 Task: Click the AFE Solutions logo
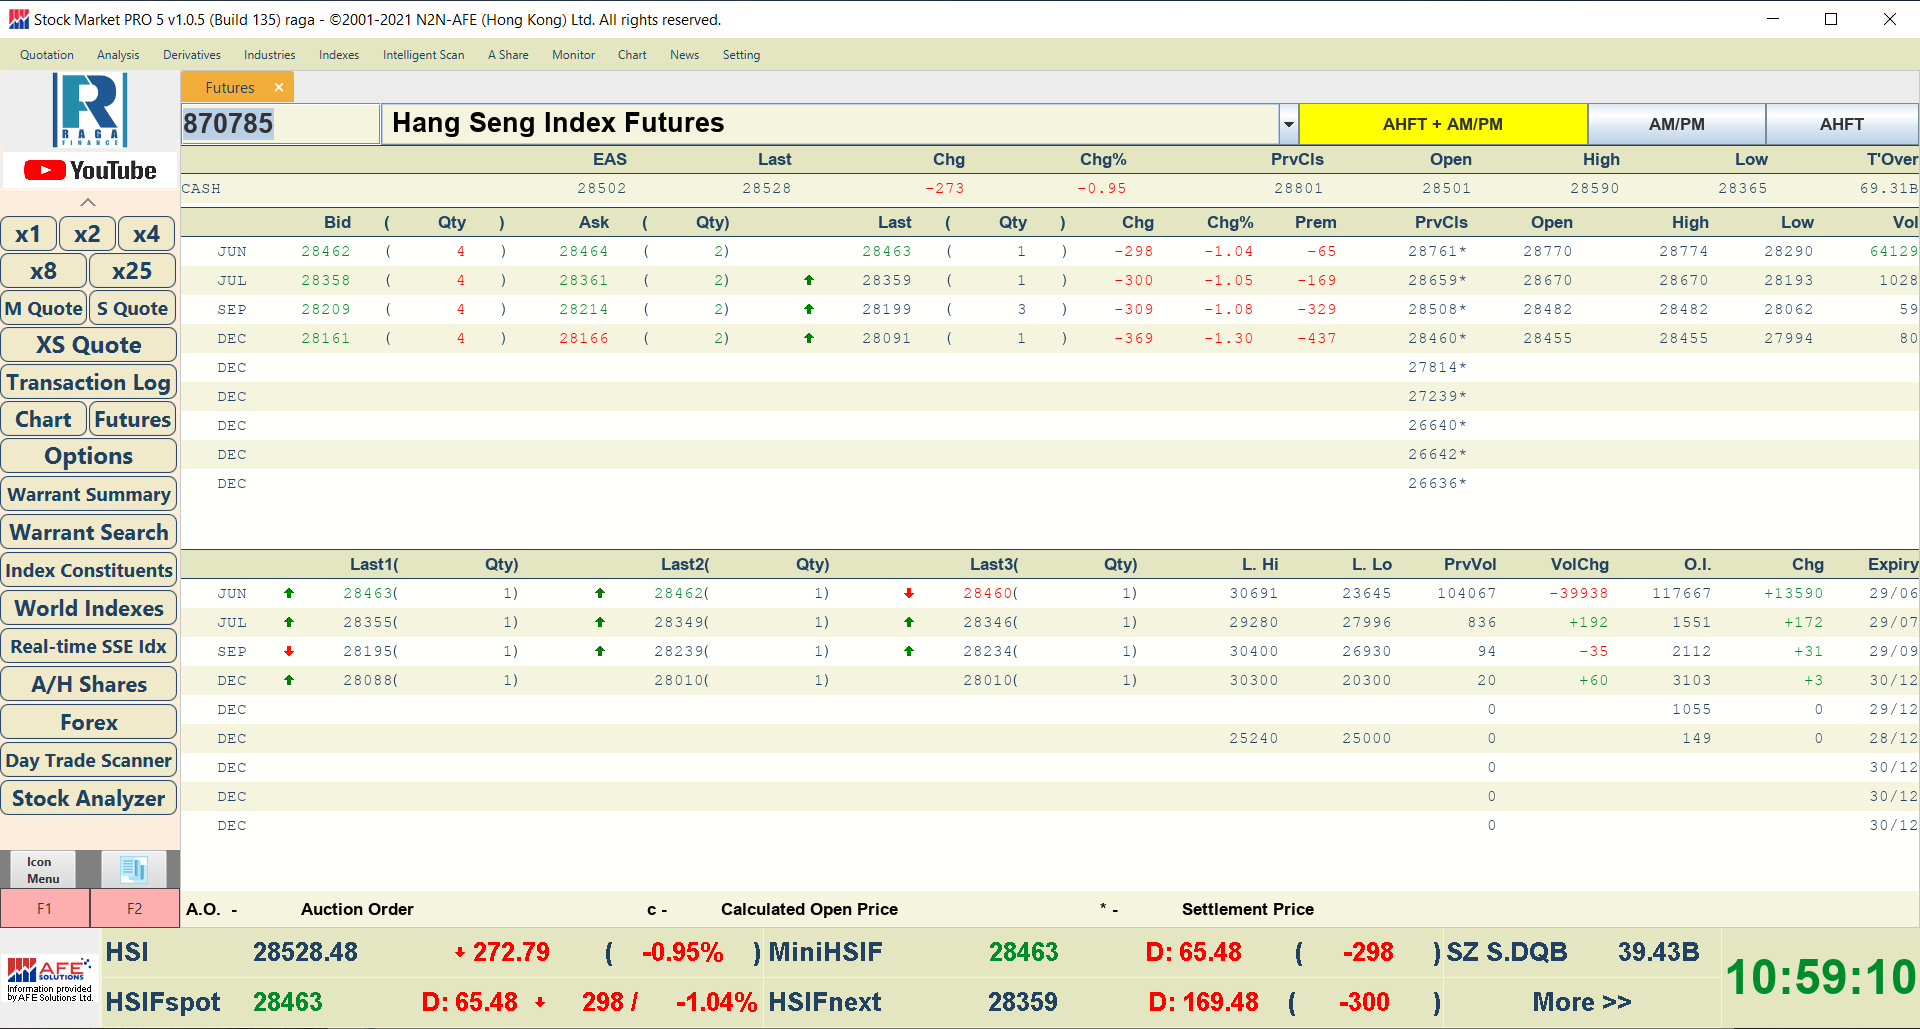click(50, 979)
